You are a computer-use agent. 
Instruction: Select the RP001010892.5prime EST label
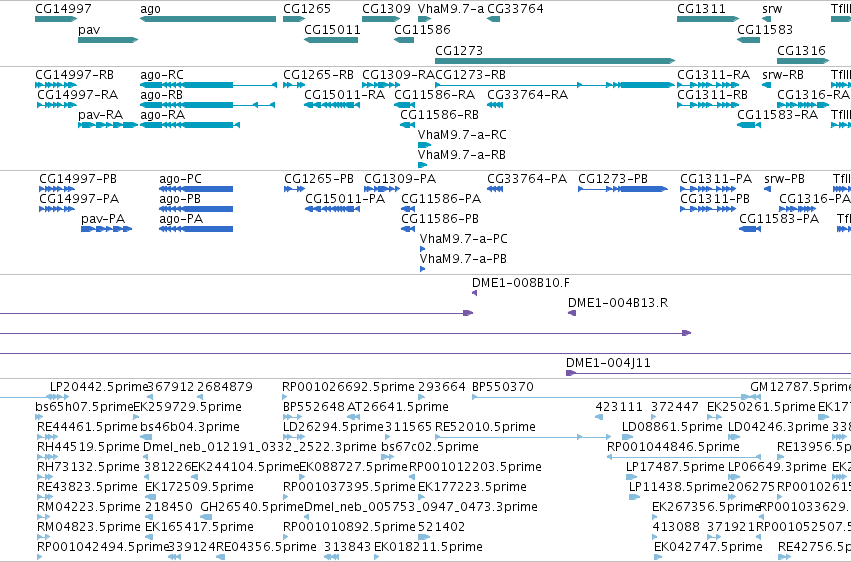pyautogui.click(x=349, y=527)
